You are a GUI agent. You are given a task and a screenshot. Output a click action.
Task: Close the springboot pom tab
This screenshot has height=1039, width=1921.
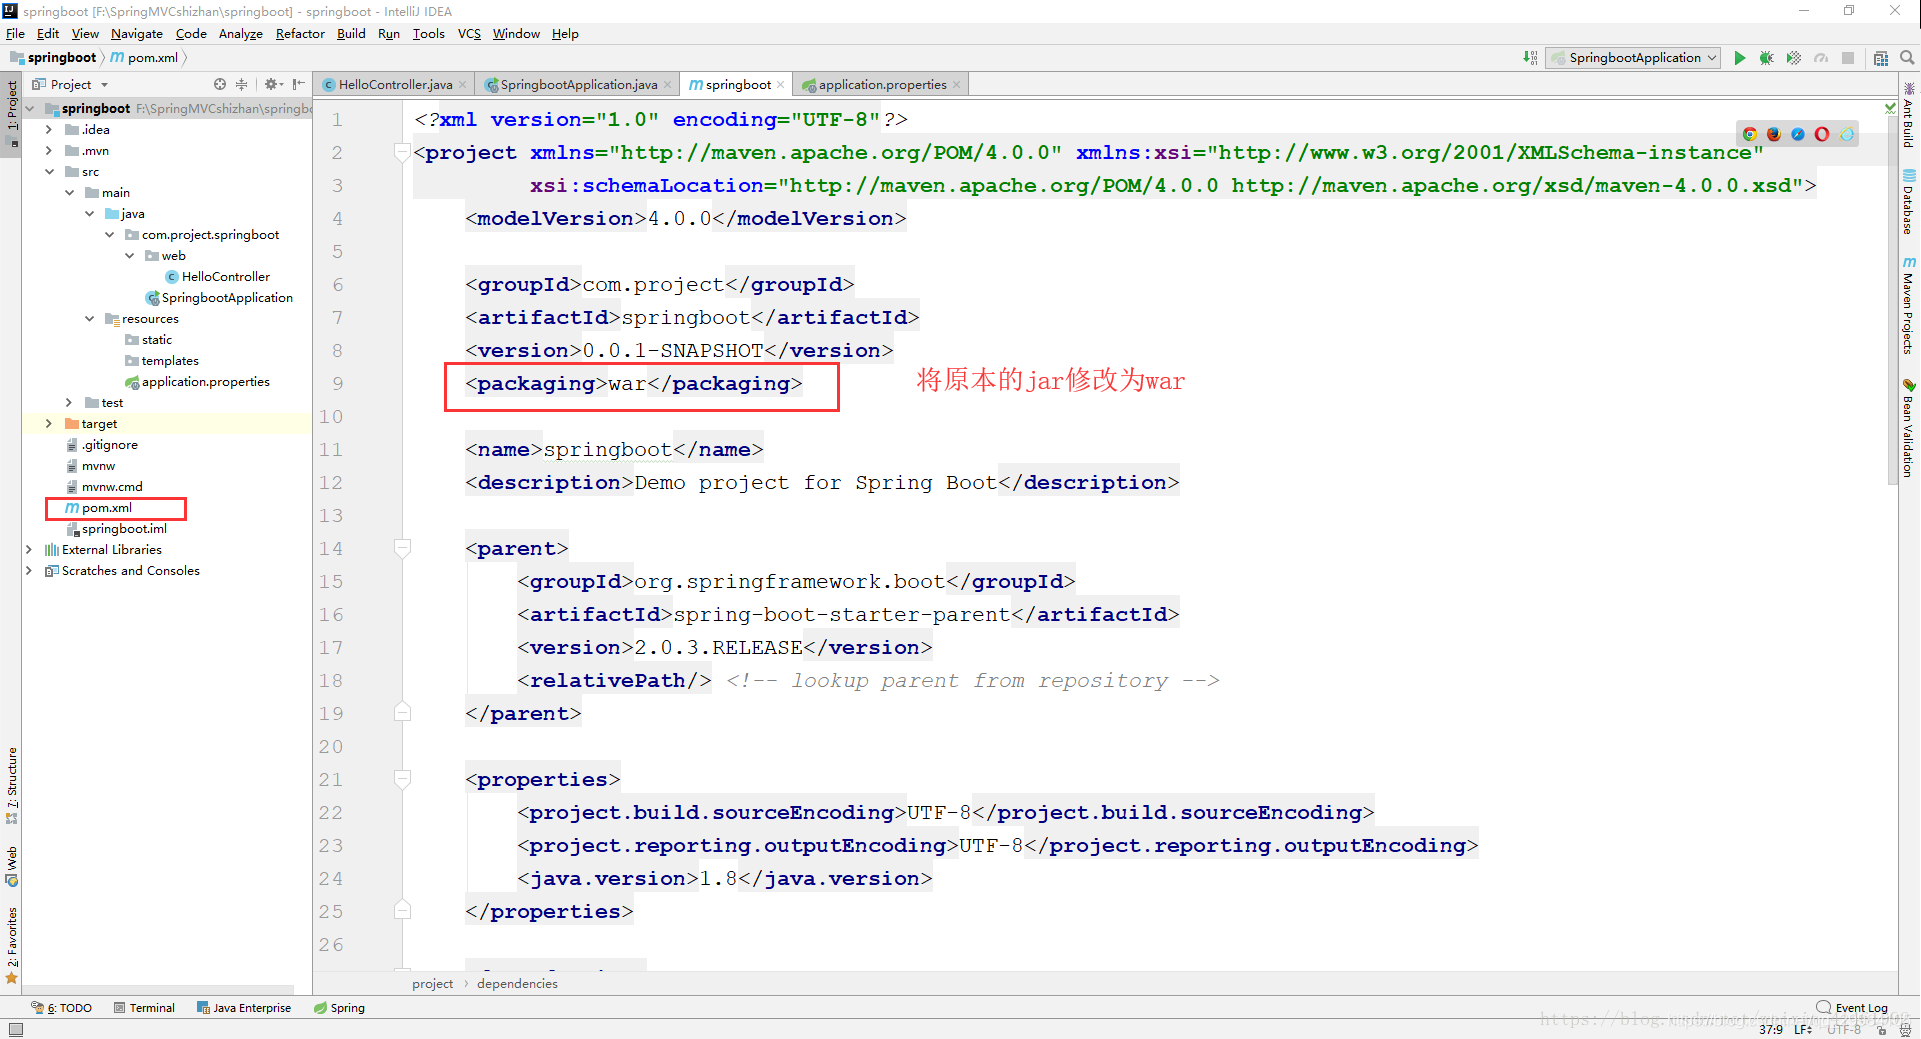click(781, 85)
